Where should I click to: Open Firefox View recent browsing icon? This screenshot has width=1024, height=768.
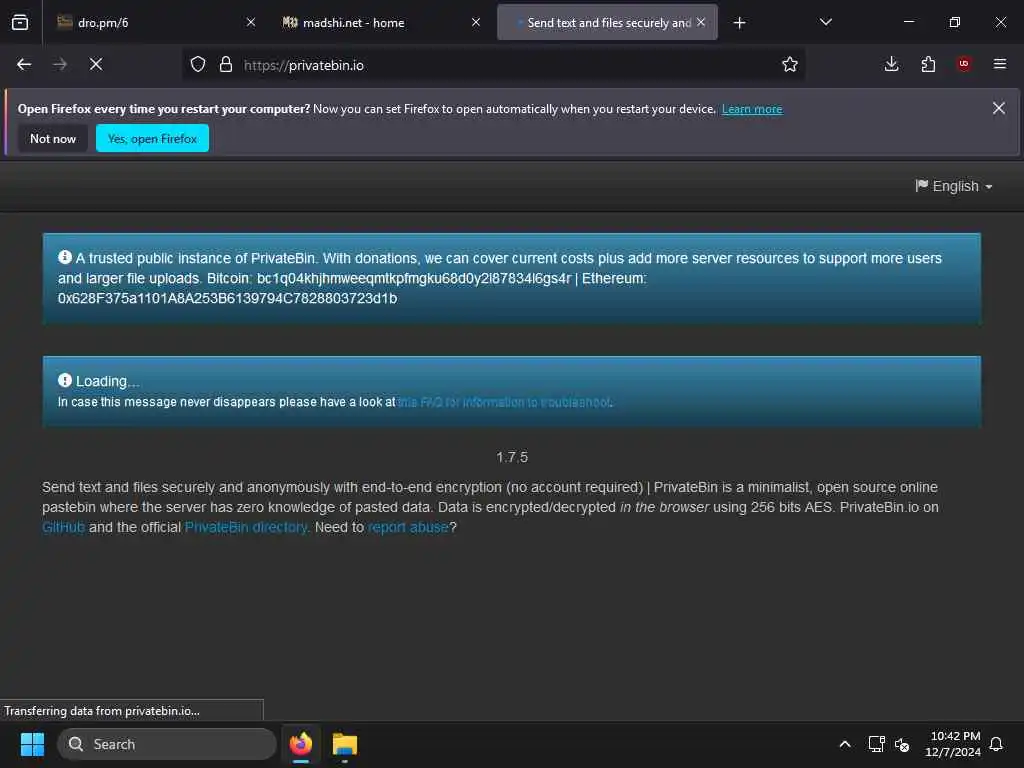(20, 22)
